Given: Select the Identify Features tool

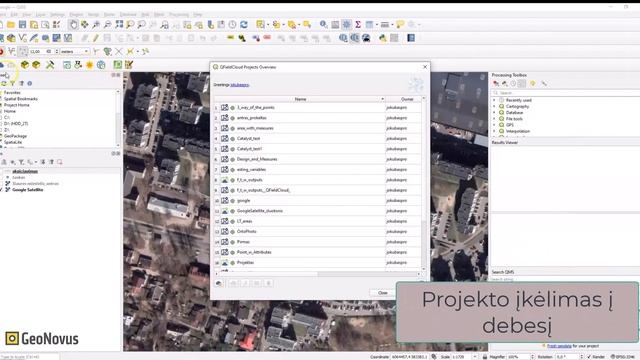Looking at the screenshot, I should point(323,25).
